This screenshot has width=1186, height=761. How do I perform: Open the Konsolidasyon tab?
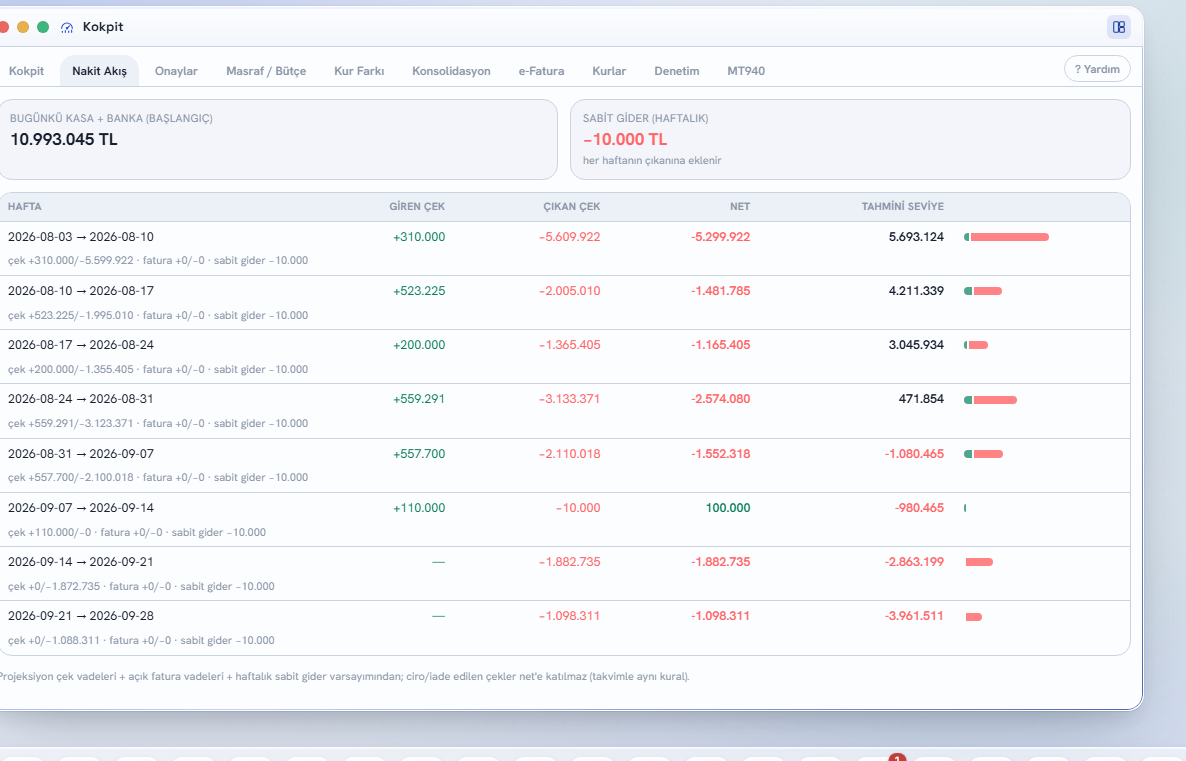(x=452, y=71)
